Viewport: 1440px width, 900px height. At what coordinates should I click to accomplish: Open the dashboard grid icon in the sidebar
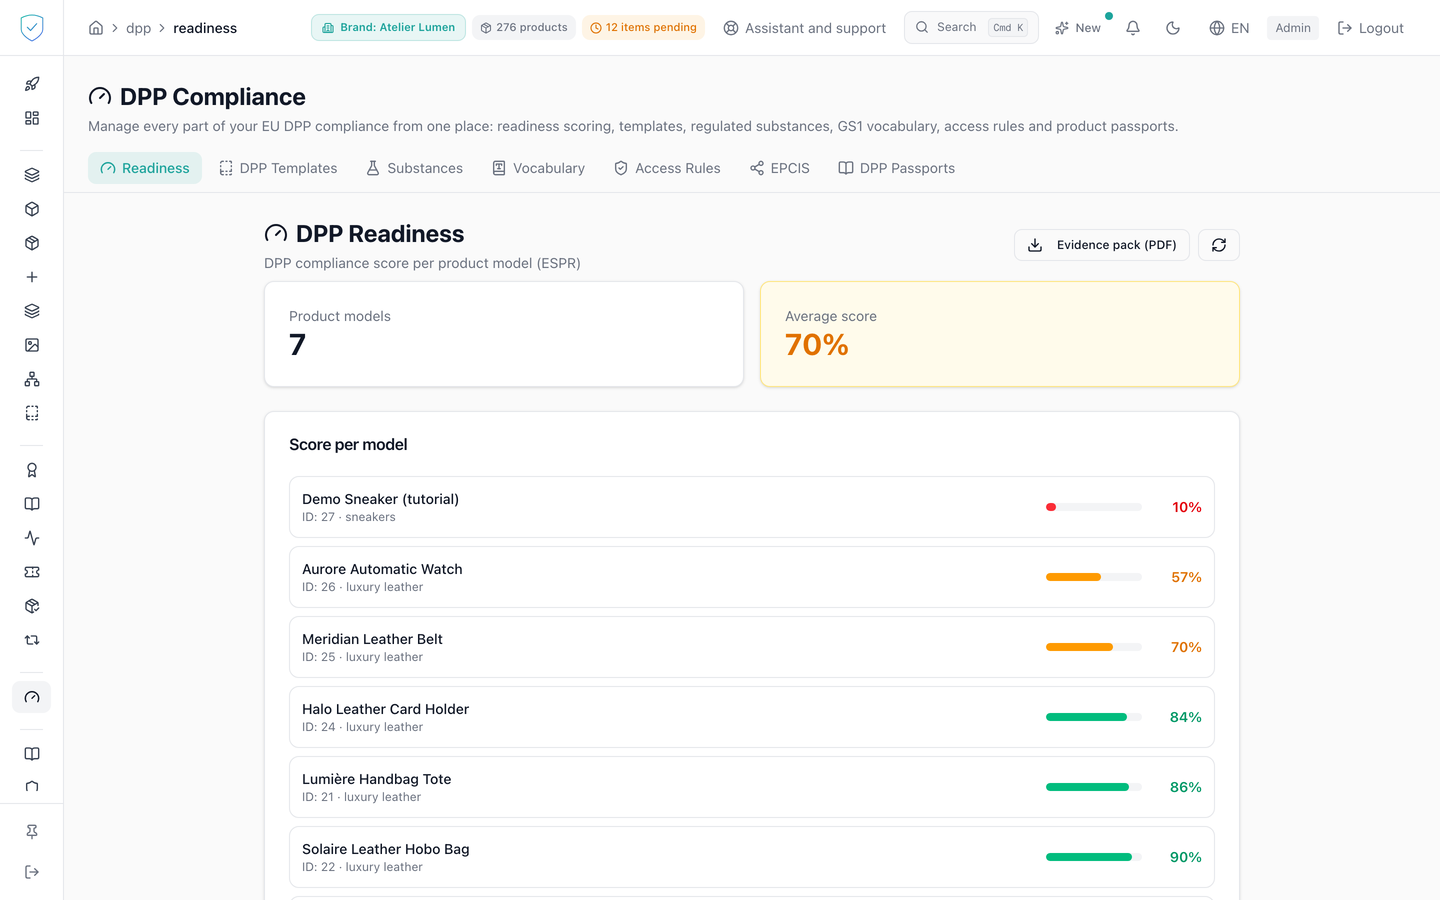click(32, 118)
